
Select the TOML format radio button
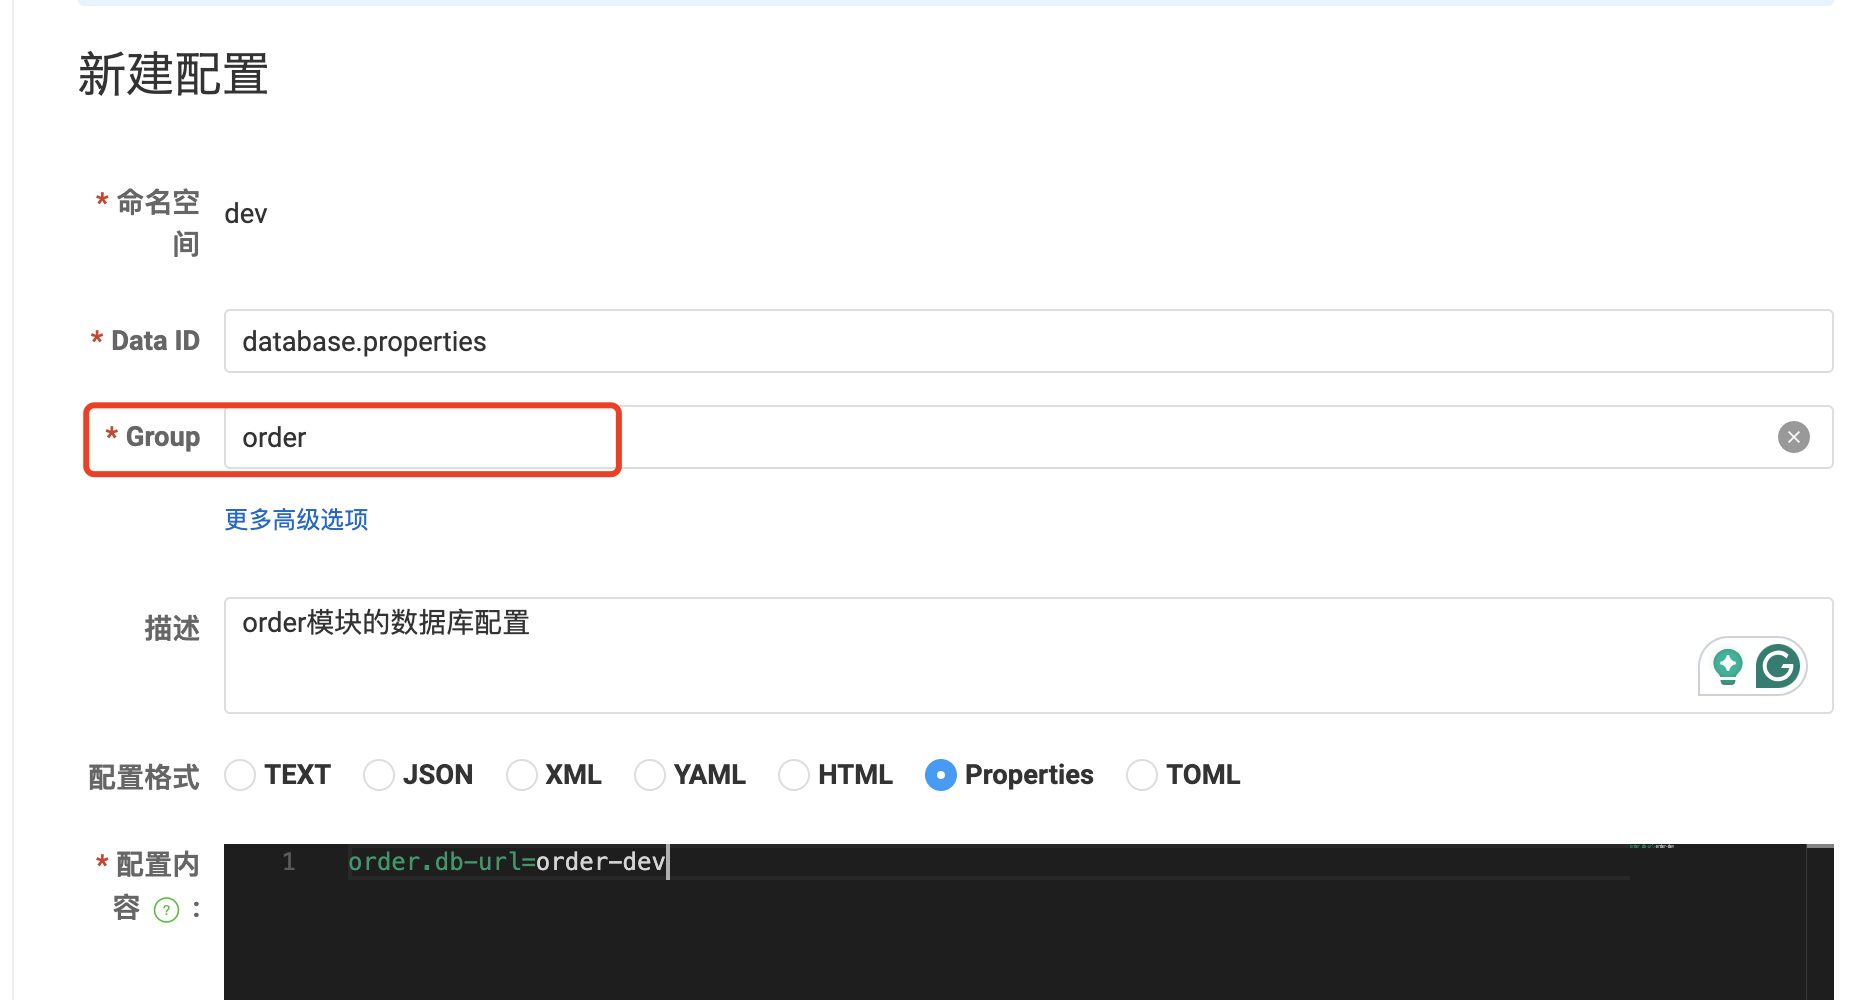click(1142, 775)
